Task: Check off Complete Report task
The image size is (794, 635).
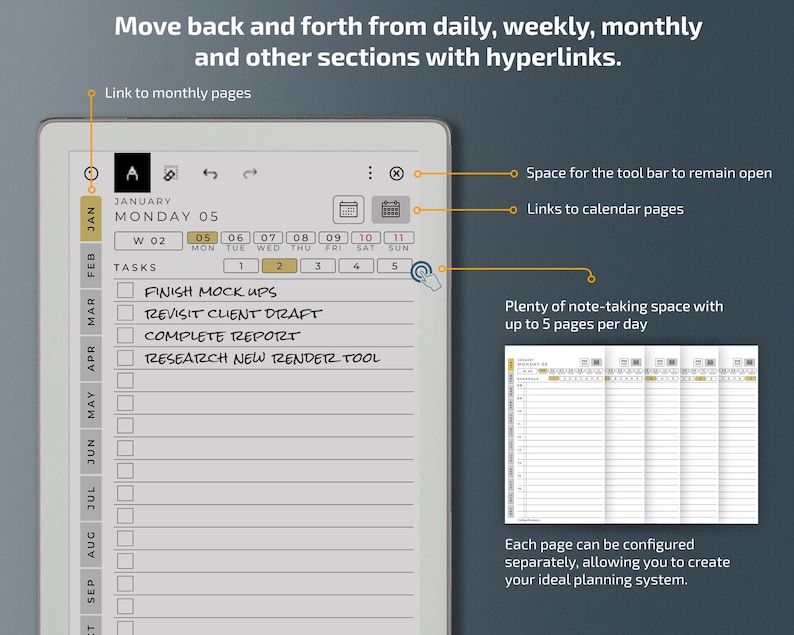Action: click(x=125, y=335)
